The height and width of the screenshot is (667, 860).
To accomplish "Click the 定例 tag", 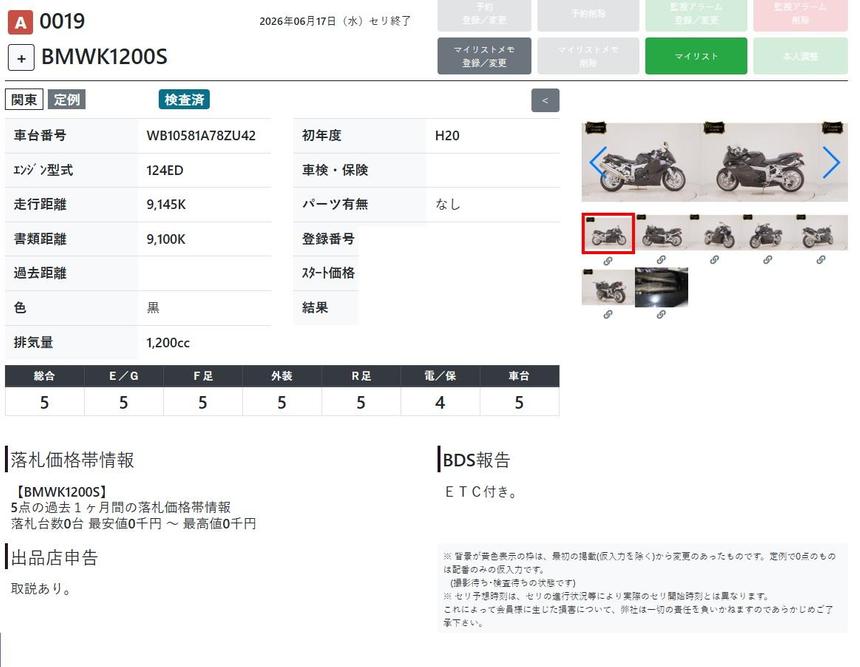I will click(67, 100).
